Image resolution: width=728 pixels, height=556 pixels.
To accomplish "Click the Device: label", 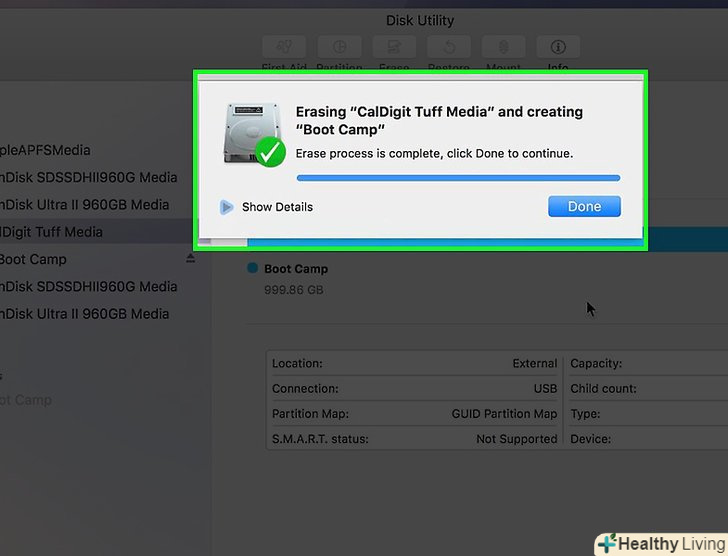I will click(591, 439).
